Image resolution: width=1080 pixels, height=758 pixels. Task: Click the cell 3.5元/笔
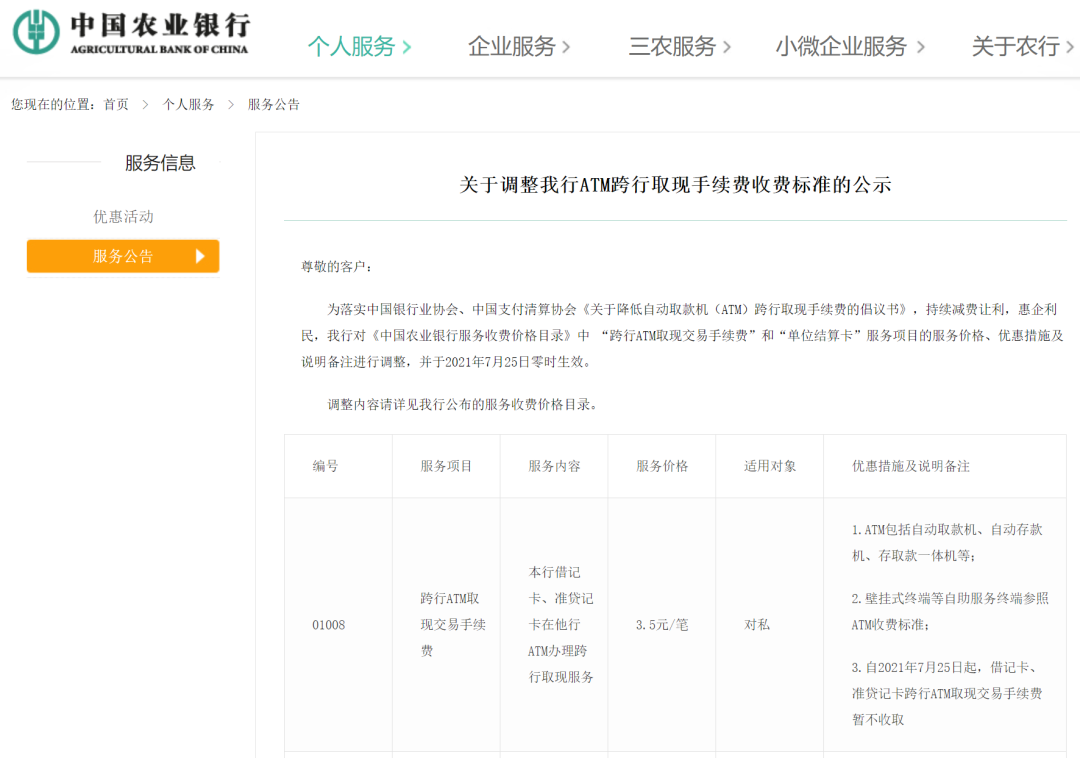click(x=662, y=625)
